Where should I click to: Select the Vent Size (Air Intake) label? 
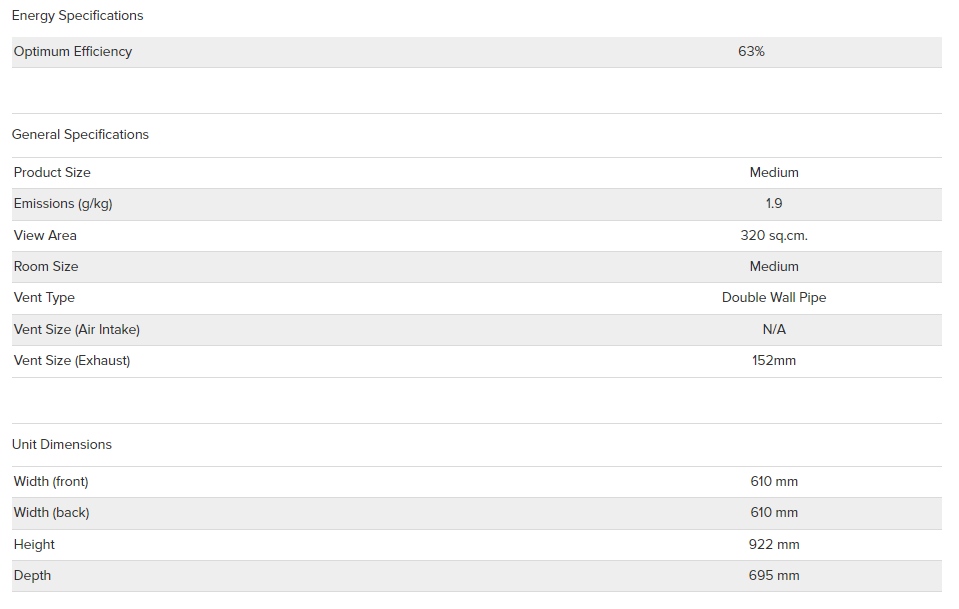click(x=76, y=330)
